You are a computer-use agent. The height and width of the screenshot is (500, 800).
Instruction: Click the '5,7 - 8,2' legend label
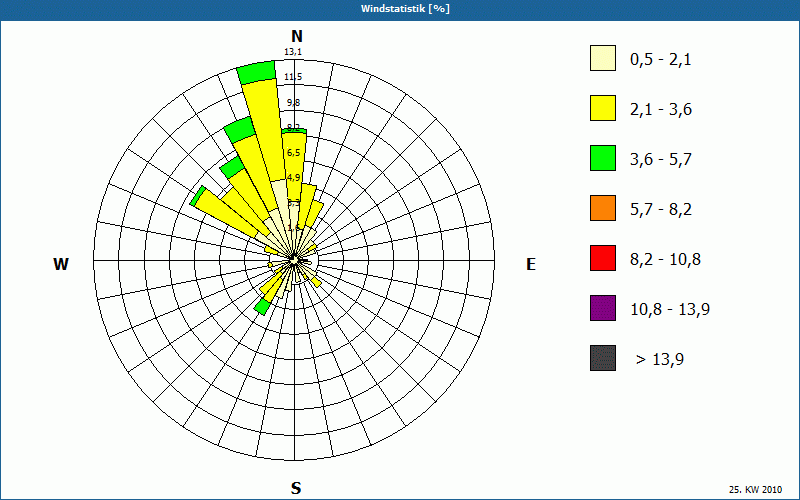pyautogui.click(x=661, y=210)
